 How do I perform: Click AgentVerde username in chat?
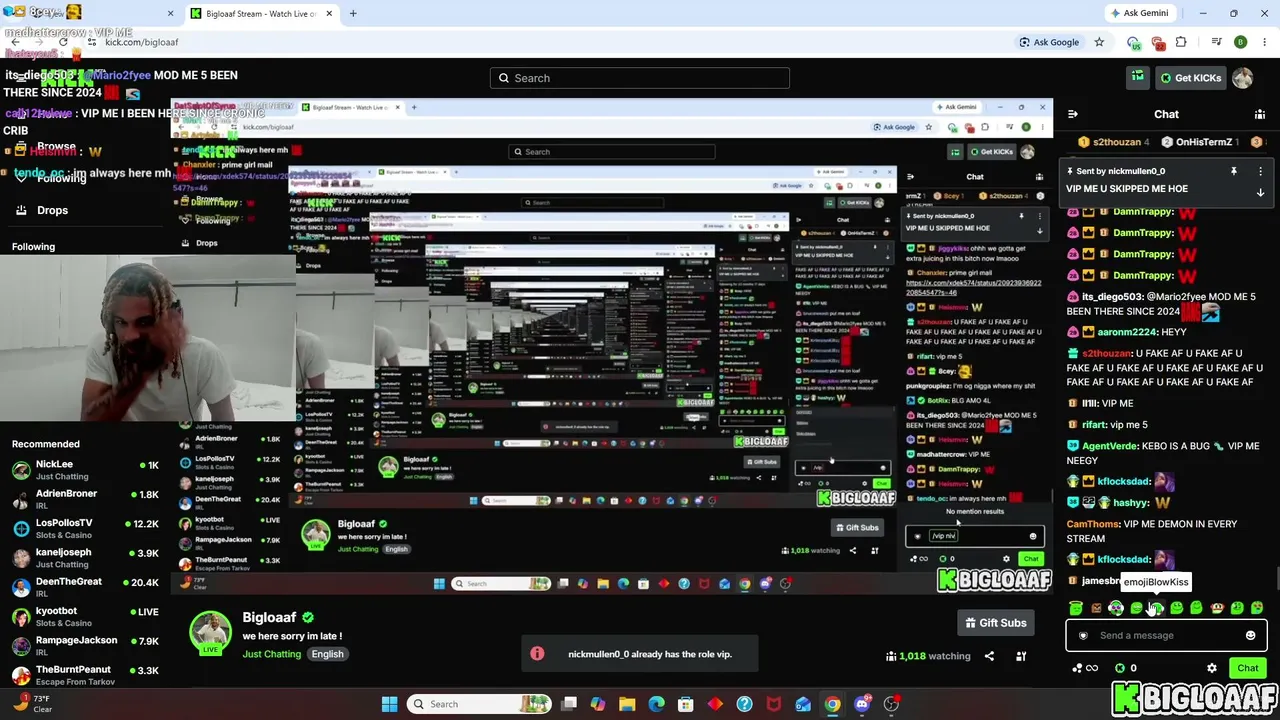[x=1110, y=446]
